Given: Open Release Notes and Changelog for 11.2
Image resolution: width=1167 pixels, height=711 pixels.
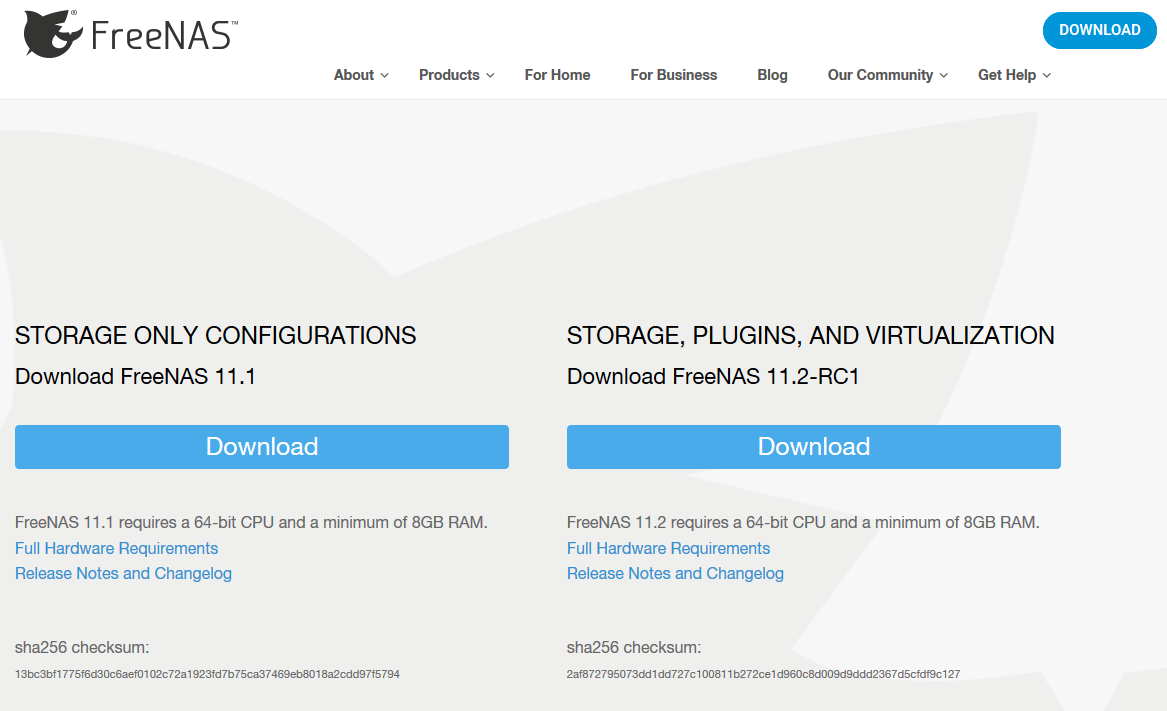Looking at the screenshot, I should pos(675,574).
